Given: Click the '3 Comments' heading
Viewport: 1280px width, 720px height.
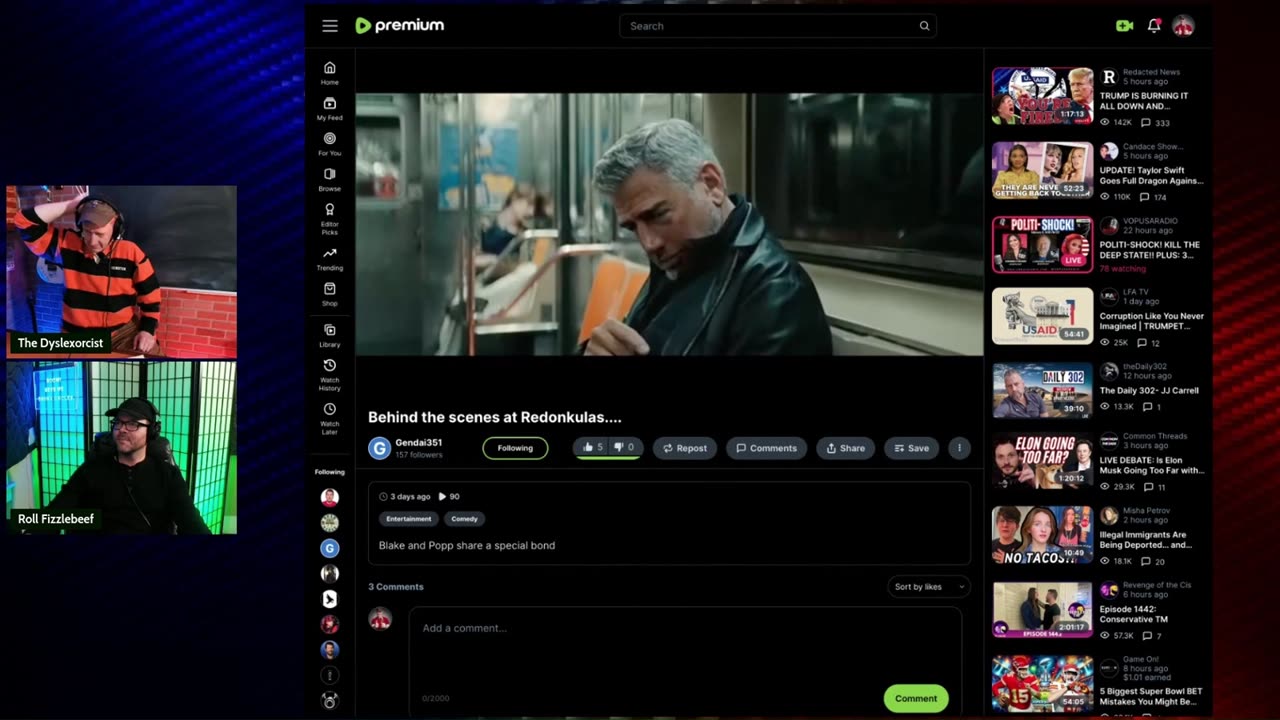Looking at the screenshot, I should [x=396, y=587].
